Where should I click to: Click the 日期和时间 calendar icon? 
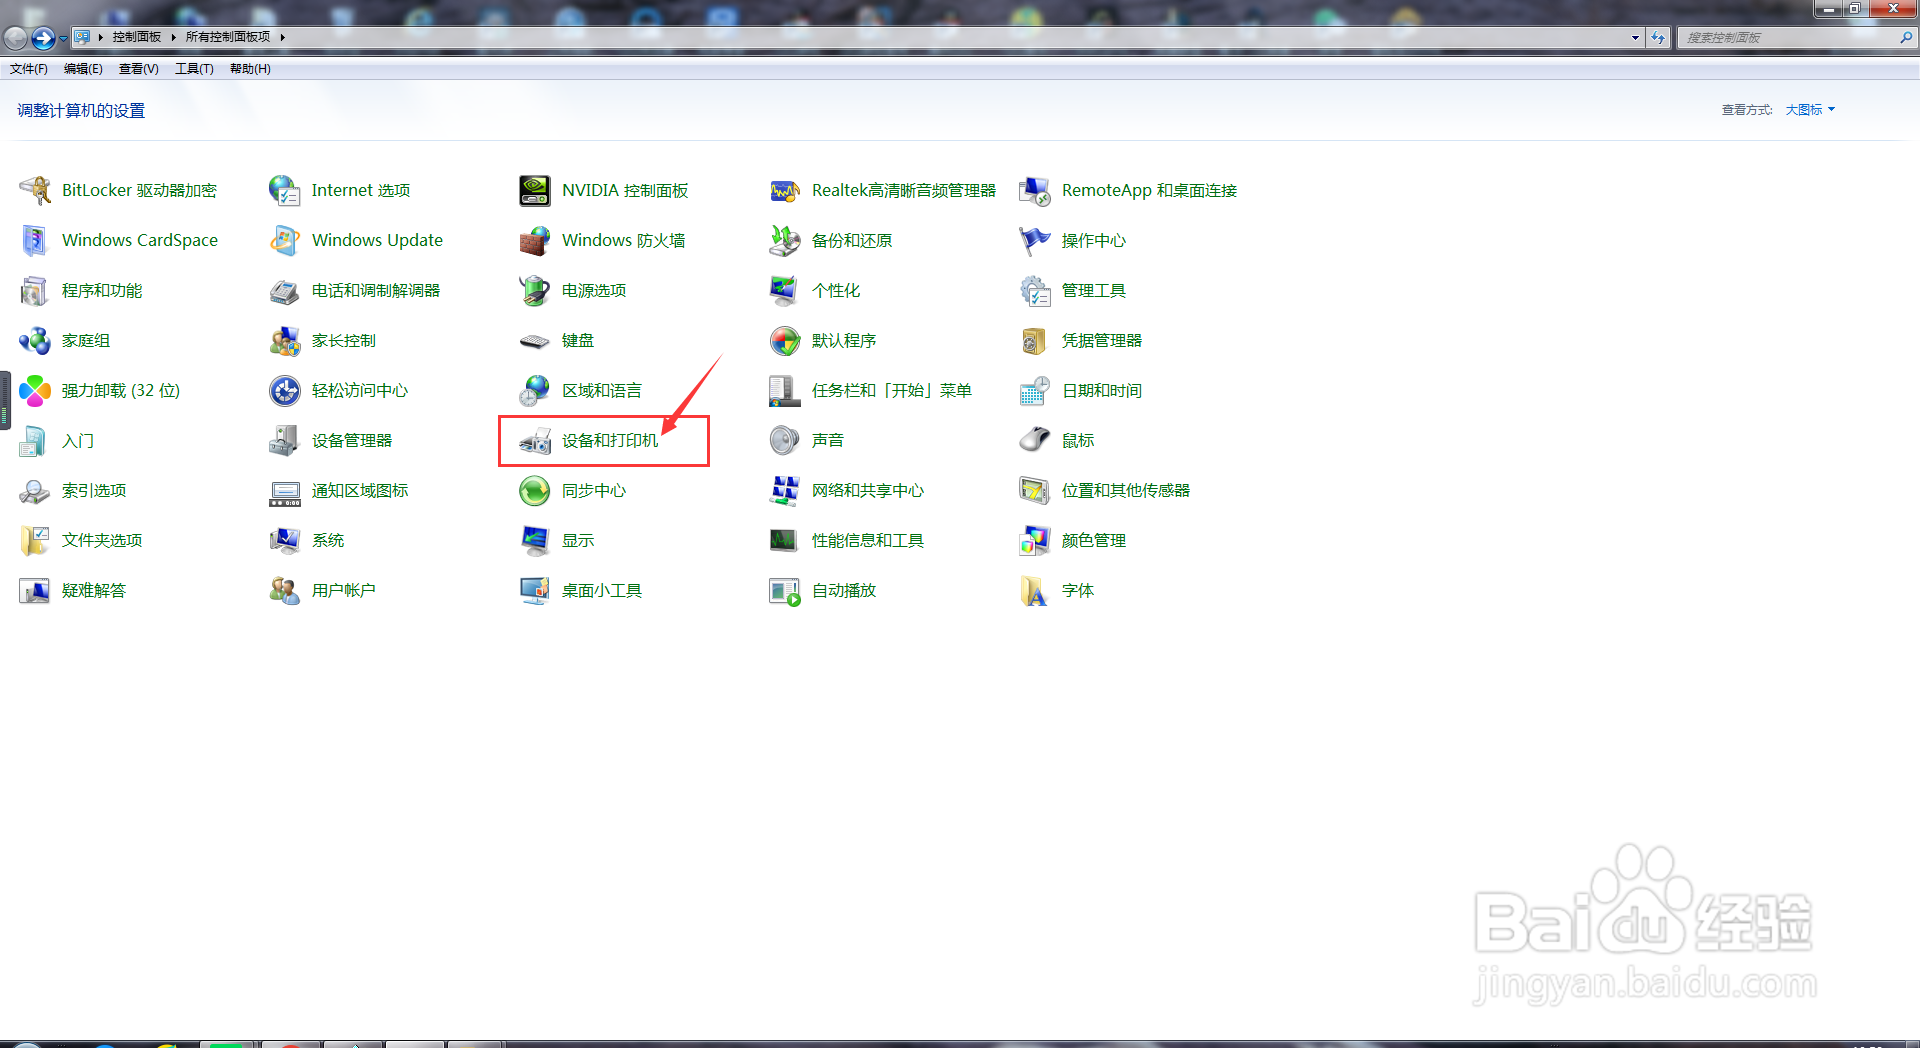[x=1035, y=390]
